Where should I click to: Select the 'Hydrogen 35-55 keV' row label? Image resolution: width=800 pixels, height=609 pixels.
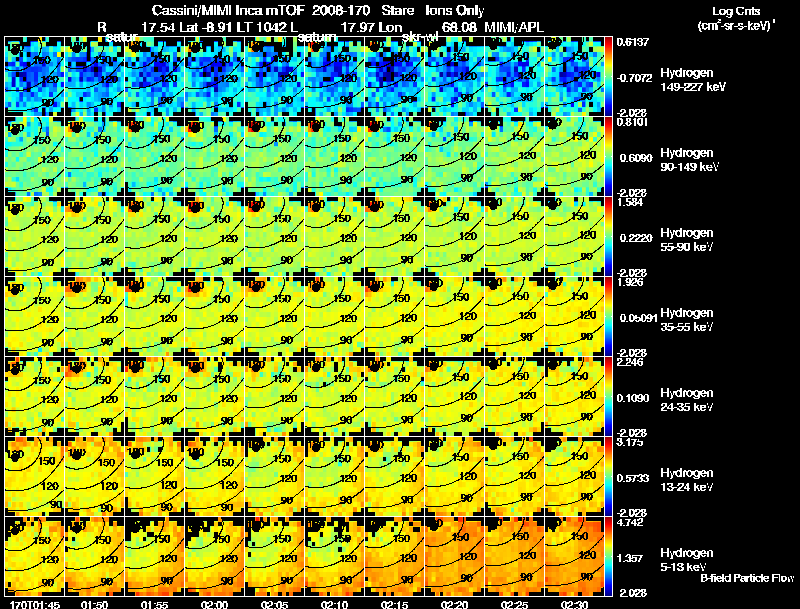point(687,320)
